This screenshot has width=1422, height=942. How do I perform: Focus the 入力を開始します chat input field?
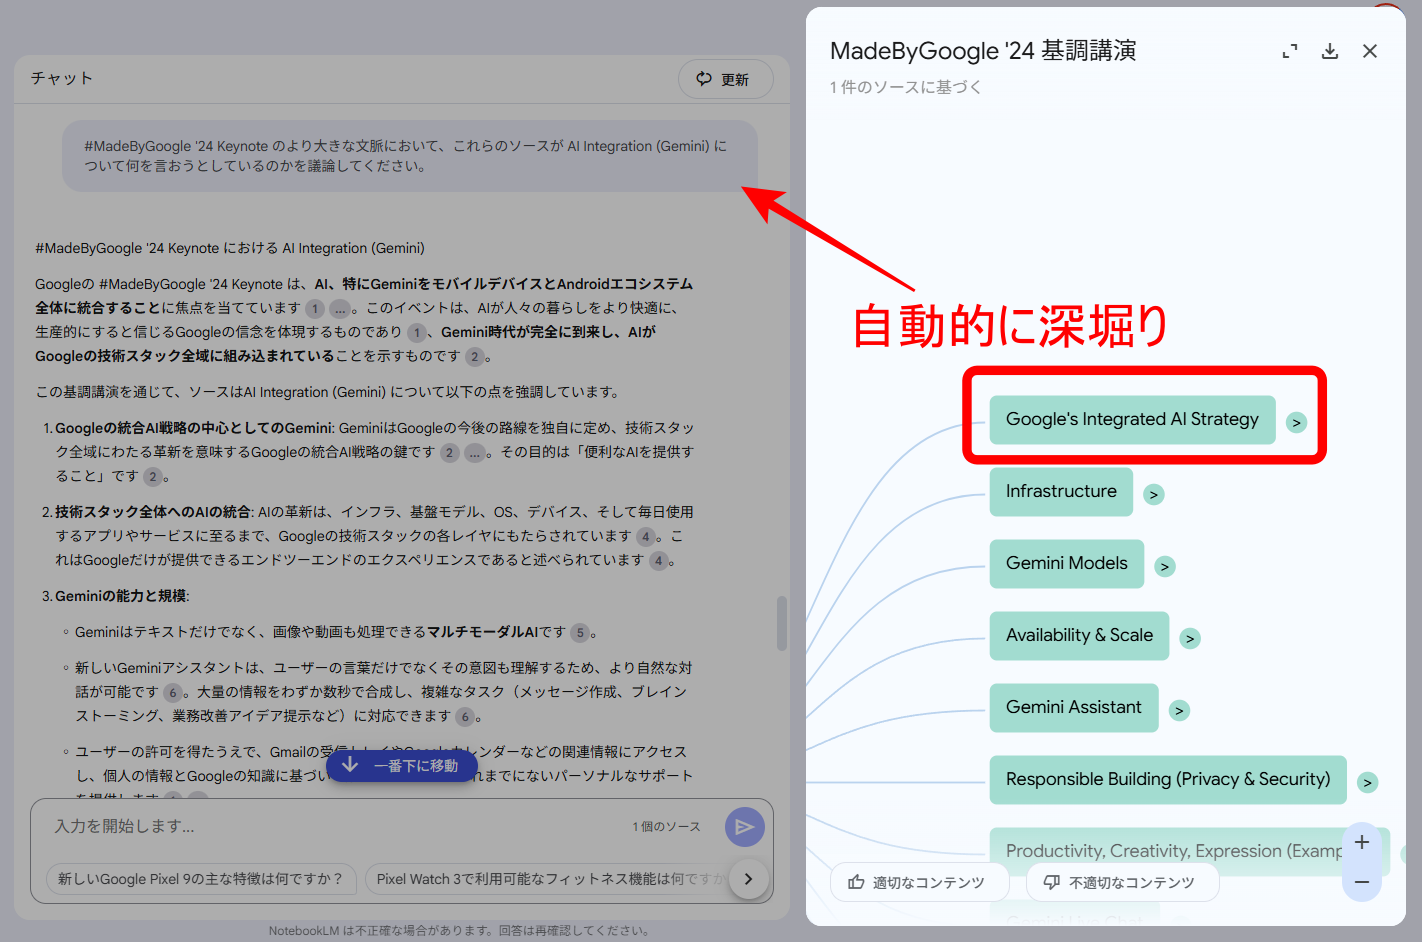(330, 826)
